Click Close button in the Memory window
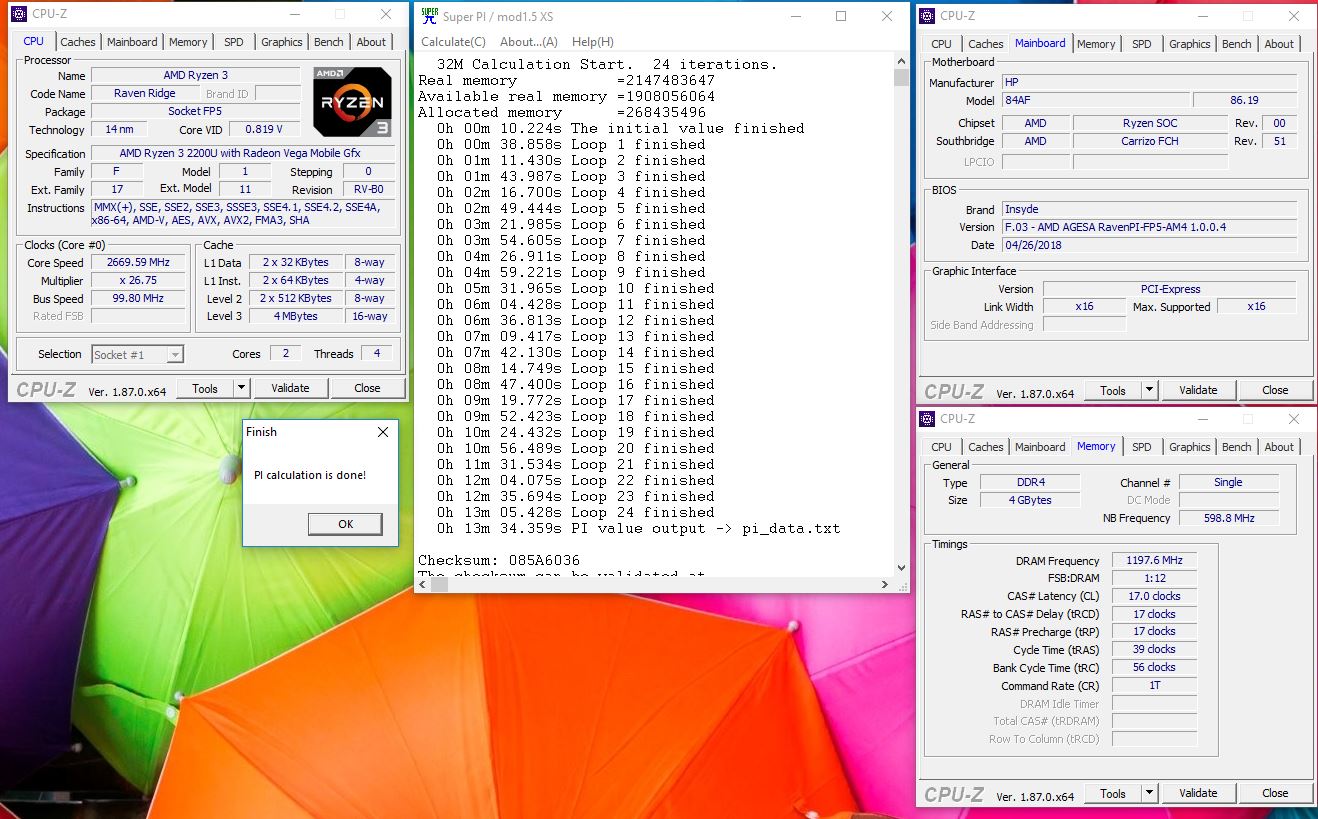The image size is (1318, 819). 1275,793
